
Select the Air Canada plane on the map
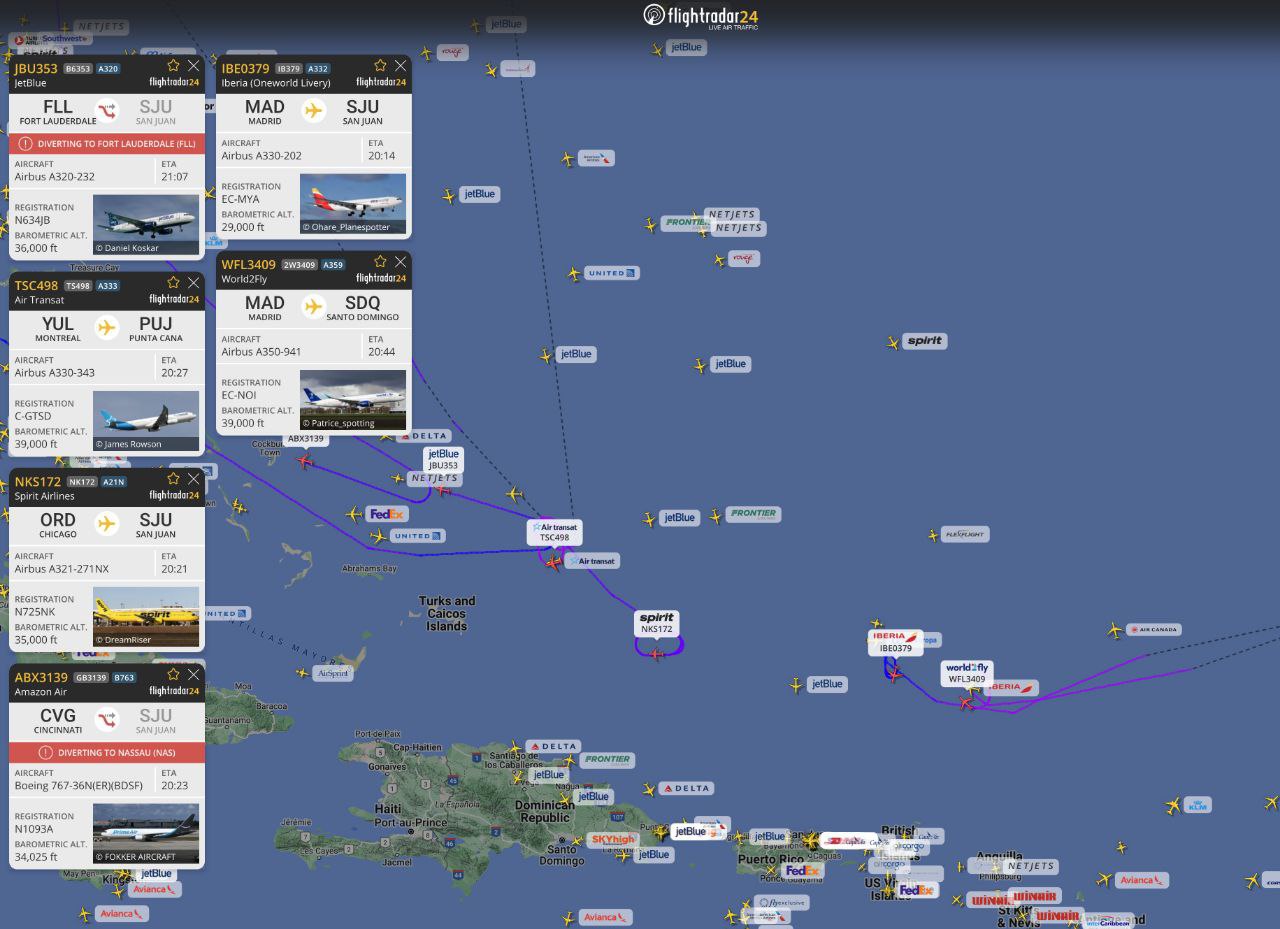click(x=1115, y=630)
